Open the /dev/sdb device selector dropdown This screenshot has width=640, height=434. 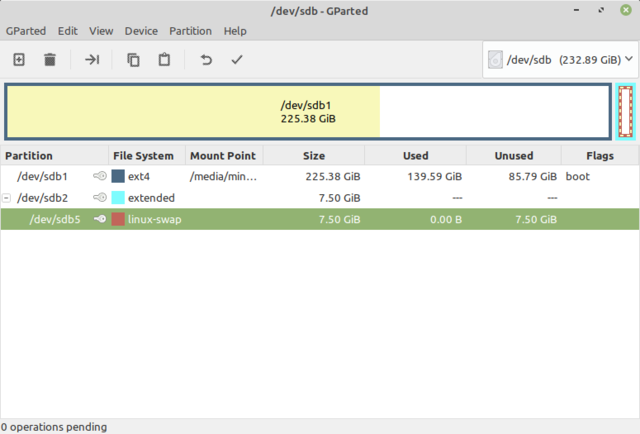coord(560,60)
